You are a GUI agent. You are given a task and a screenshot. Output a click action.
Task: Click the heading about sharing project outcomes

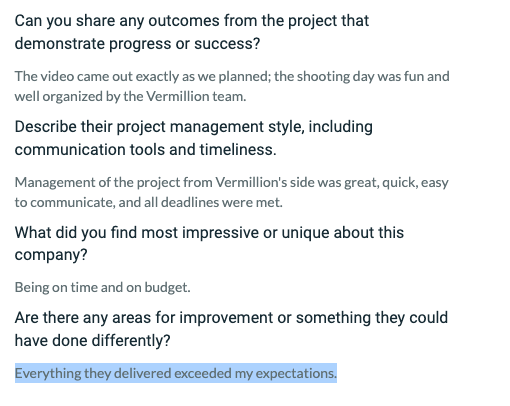[192, 32]
